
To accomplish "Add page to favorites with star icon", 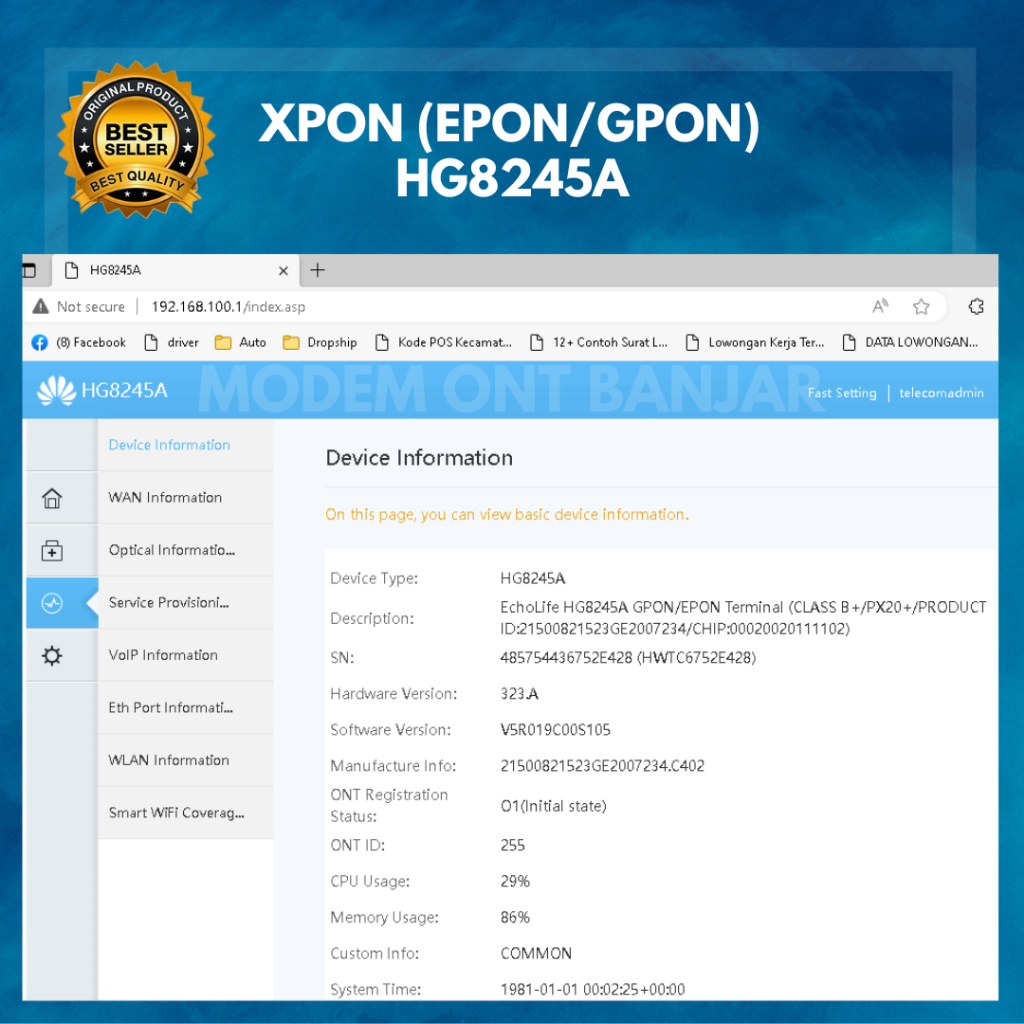I will pyautogui.click(x=921, y=307).
